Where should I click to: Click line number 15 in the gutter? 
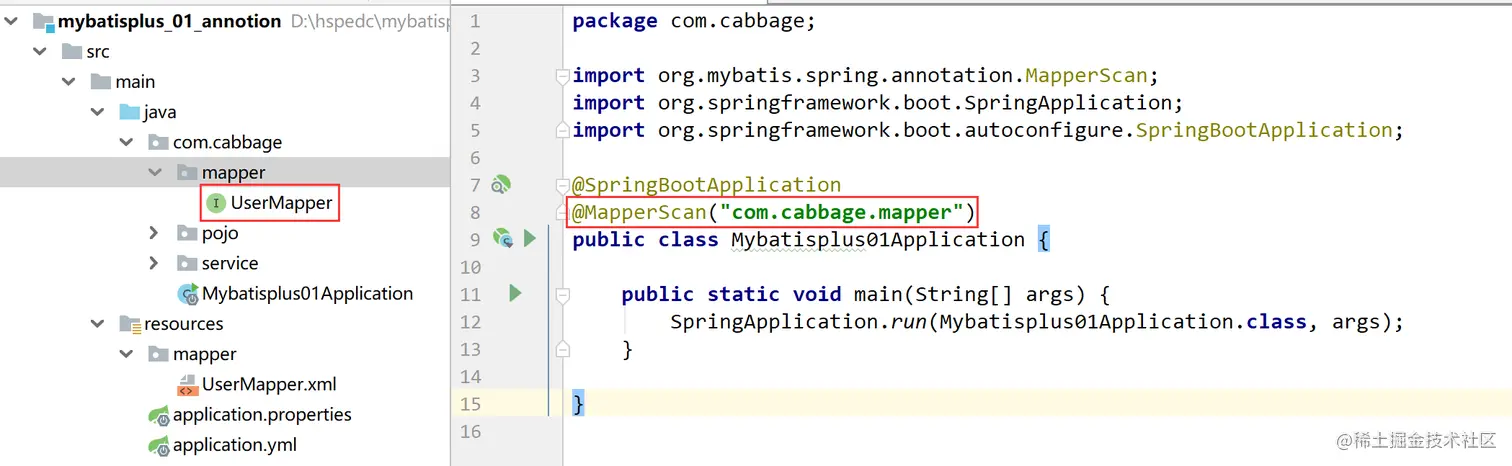point(469,403)
